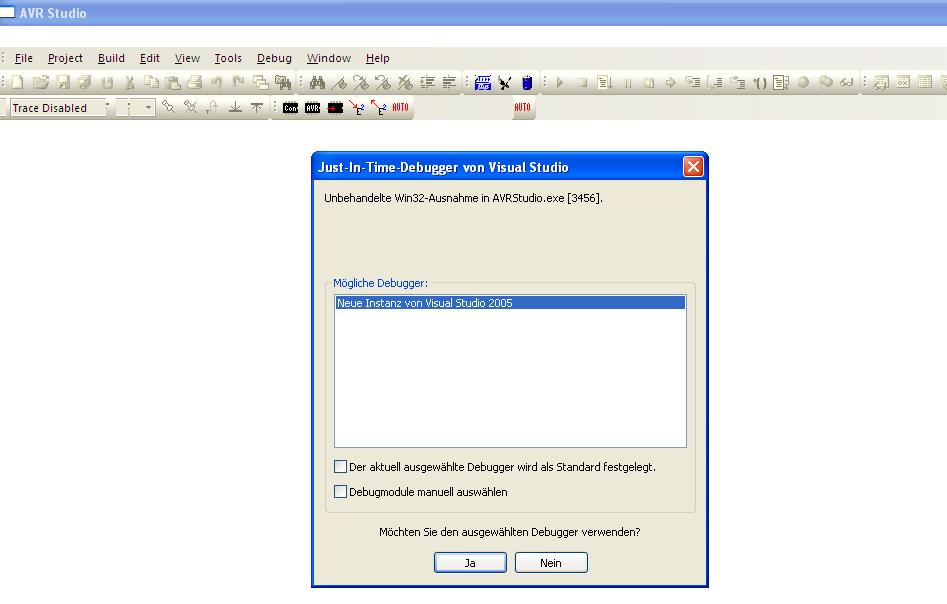The height and width of the screenshot is (604, 947).
Task: Close the Just-In-Time-Debugger dialog
Action: coord(693,167)
